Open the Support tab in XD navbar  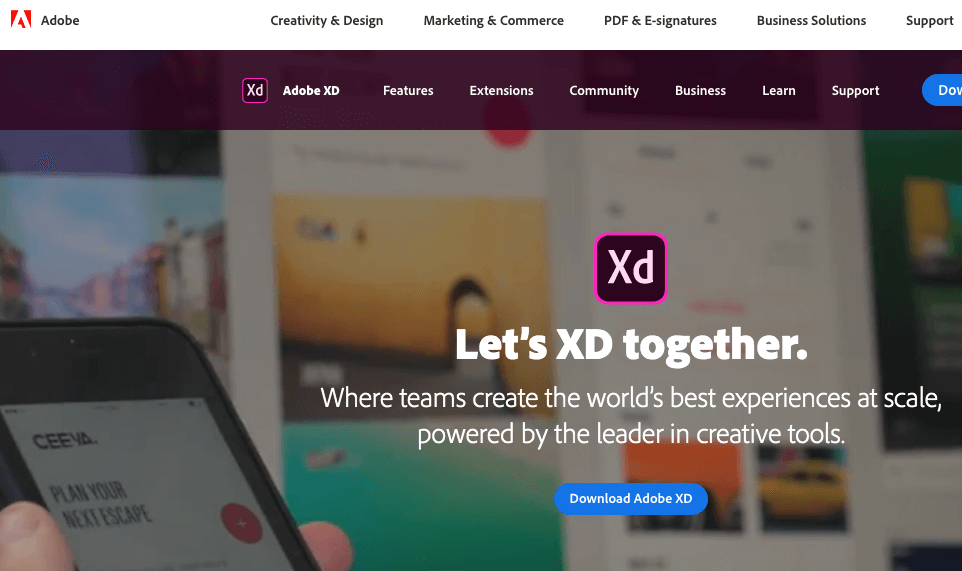855,90
